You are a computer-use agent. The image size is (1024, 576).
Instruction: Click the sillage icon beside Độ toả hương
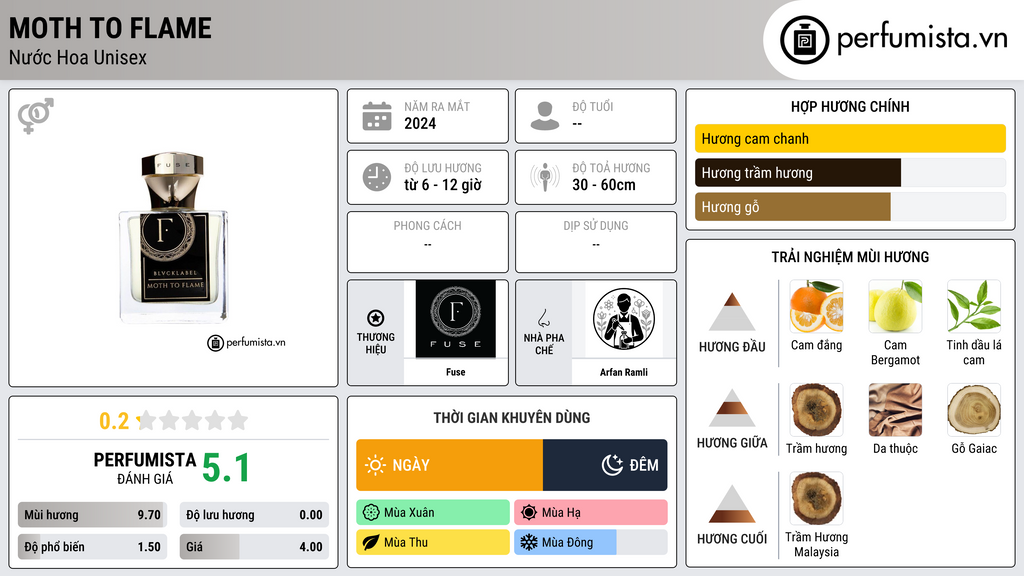[x=545, y=177]
